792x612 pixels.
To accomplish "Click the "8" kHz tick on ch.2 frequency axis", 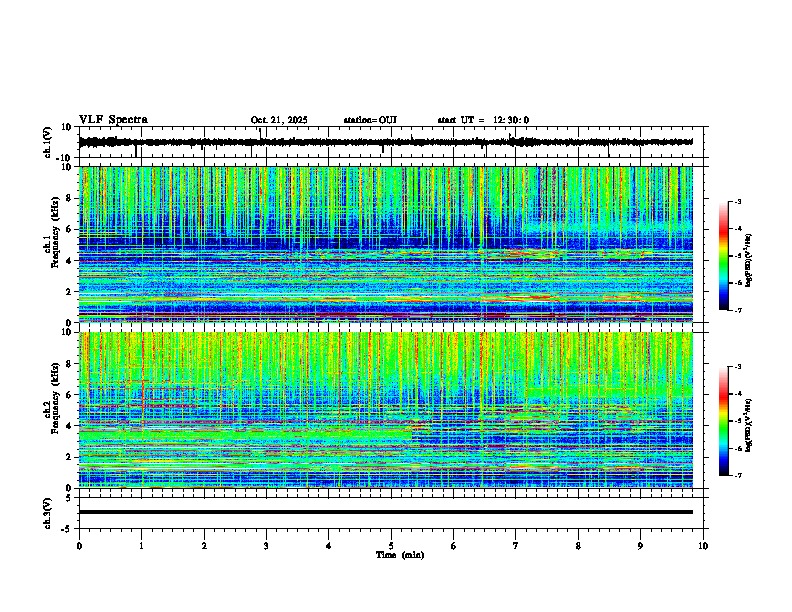I will coord(69,364).
